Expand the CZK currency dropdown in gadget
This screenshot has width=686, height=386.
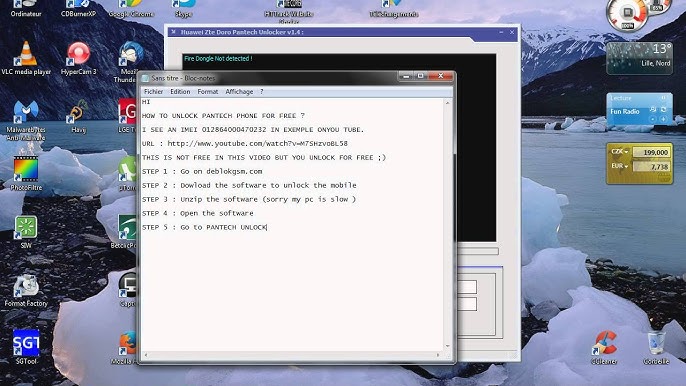(x=620, y=151)
